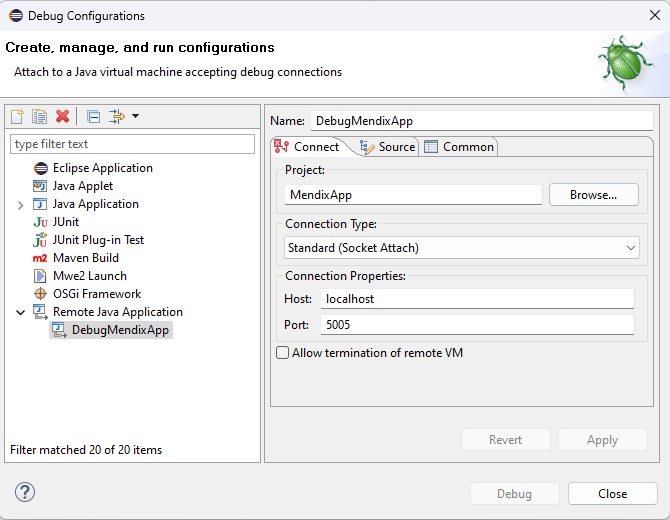Open the Connection Type dropdown

pos(462,247)
